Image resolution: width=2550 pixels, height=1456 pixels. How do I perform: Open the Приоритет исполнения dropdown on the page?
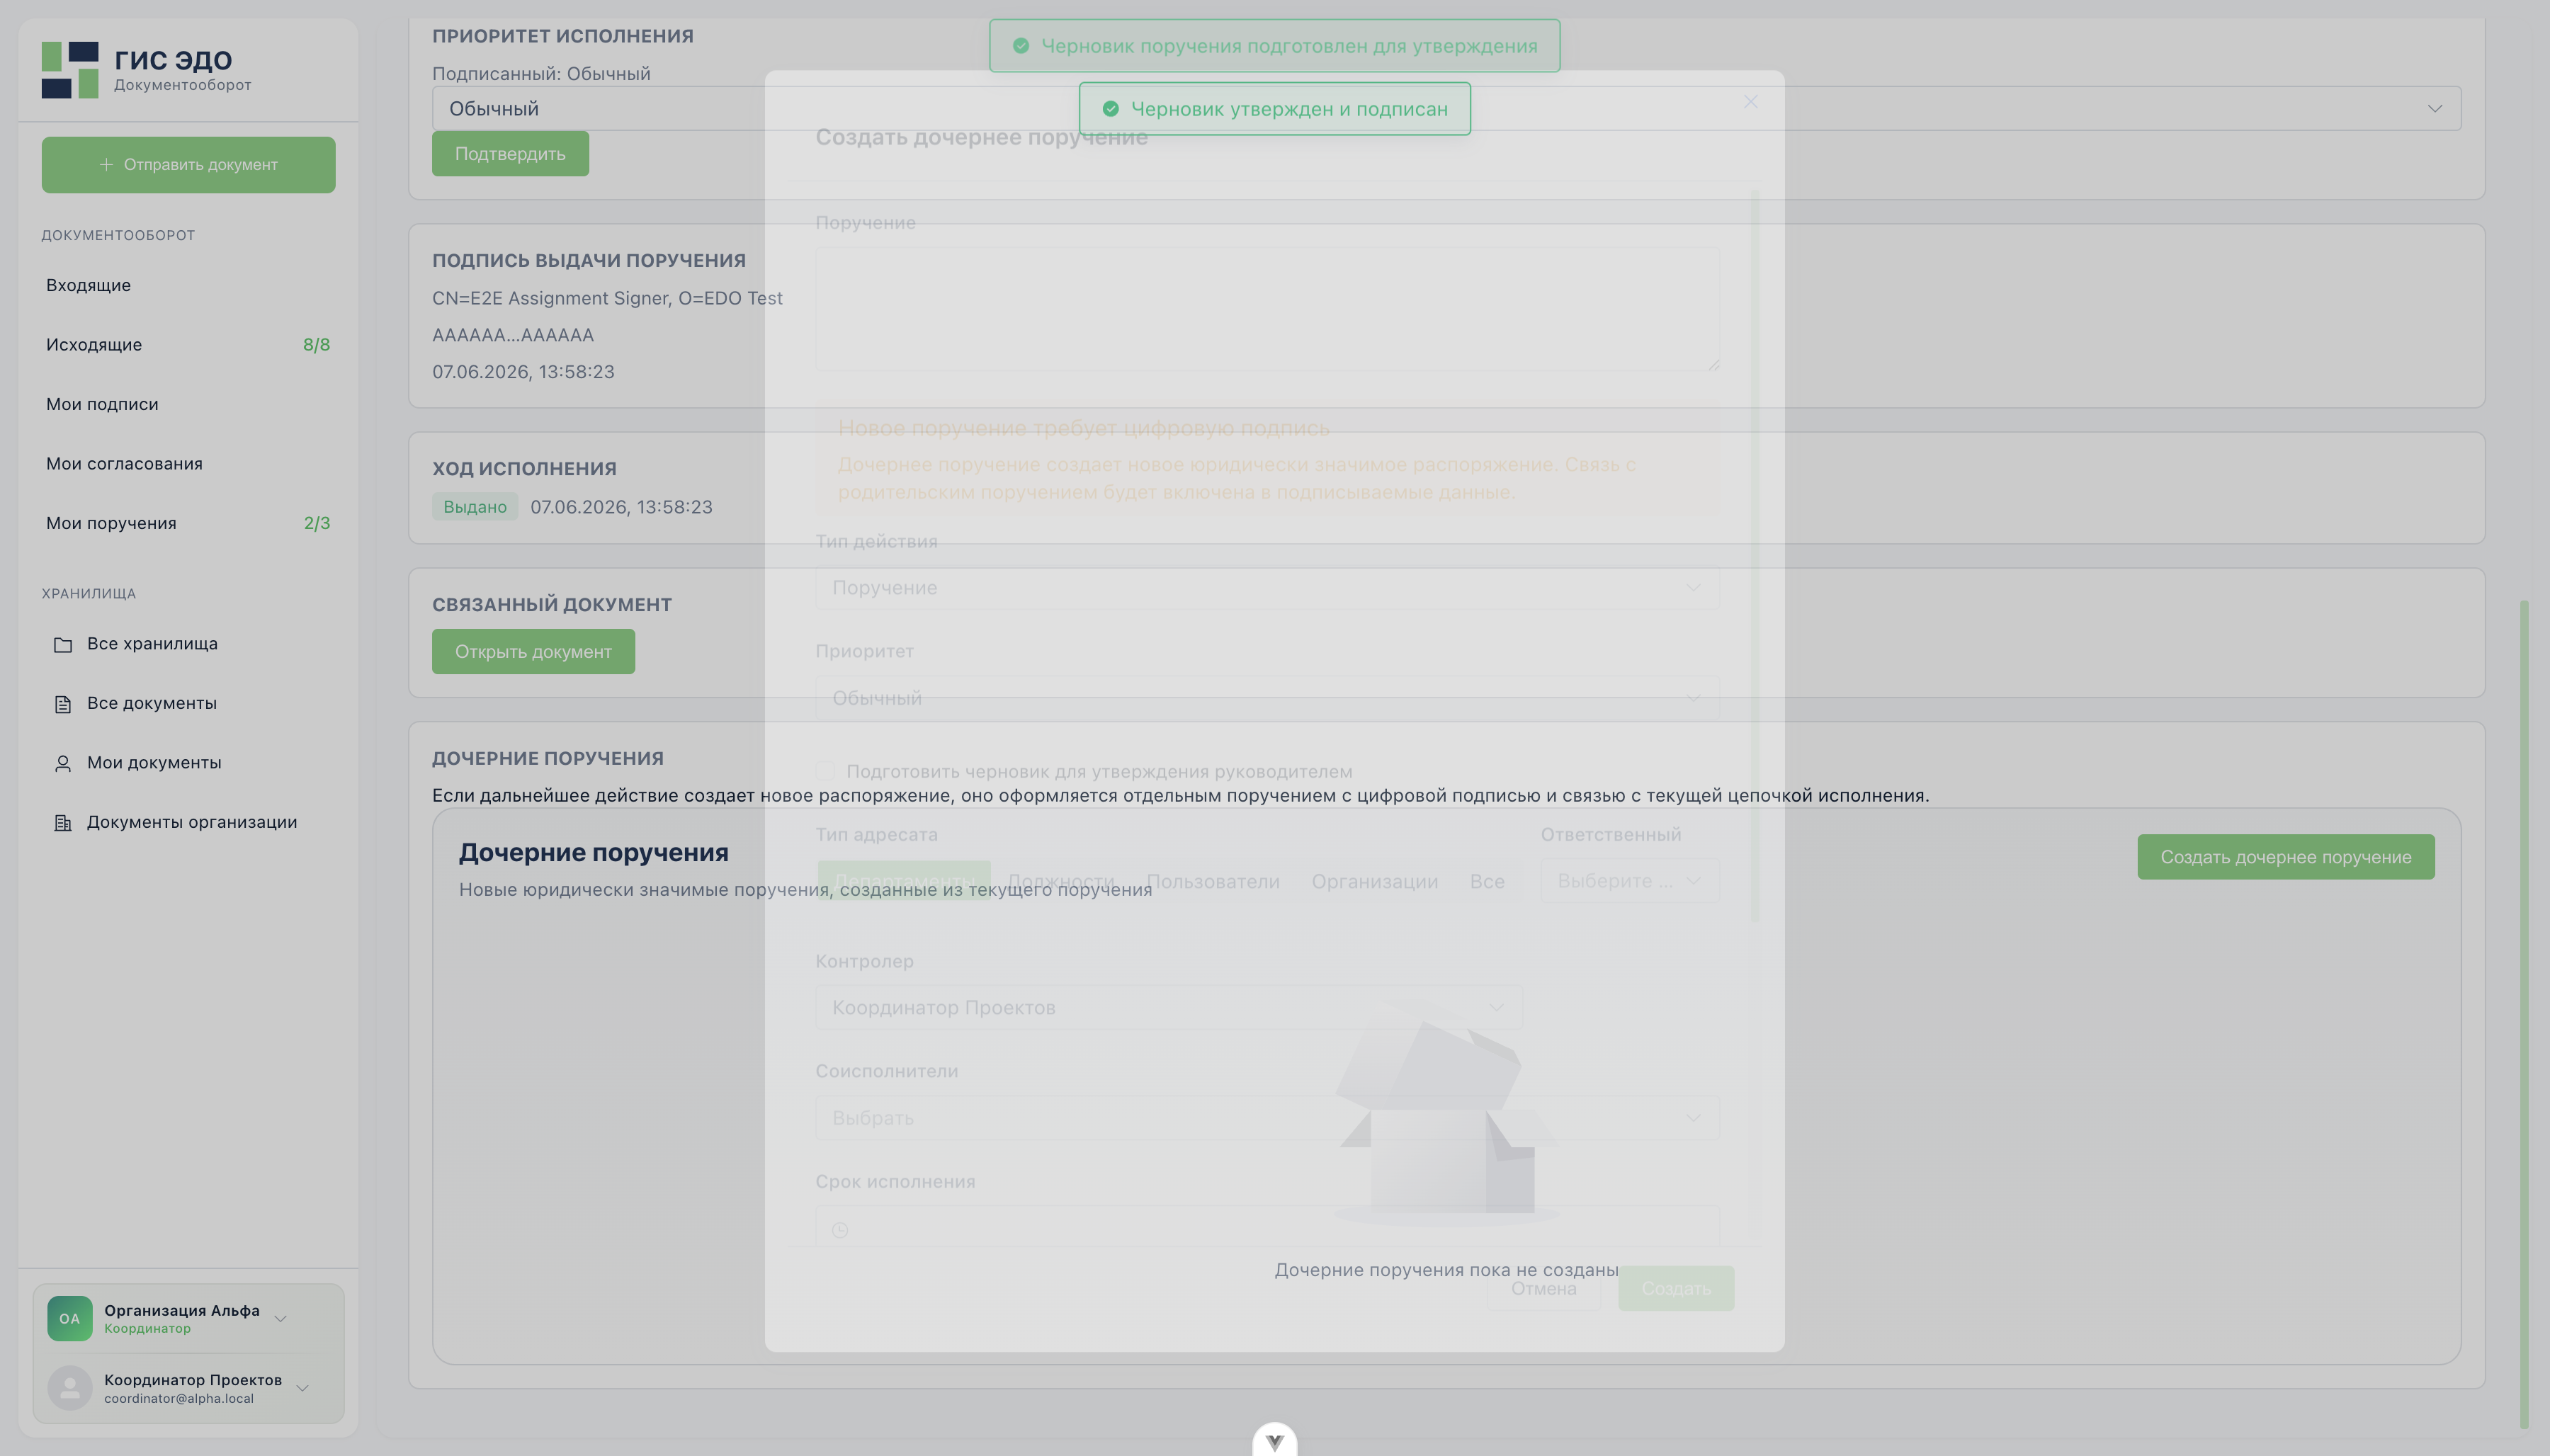tap(1446, 108)
